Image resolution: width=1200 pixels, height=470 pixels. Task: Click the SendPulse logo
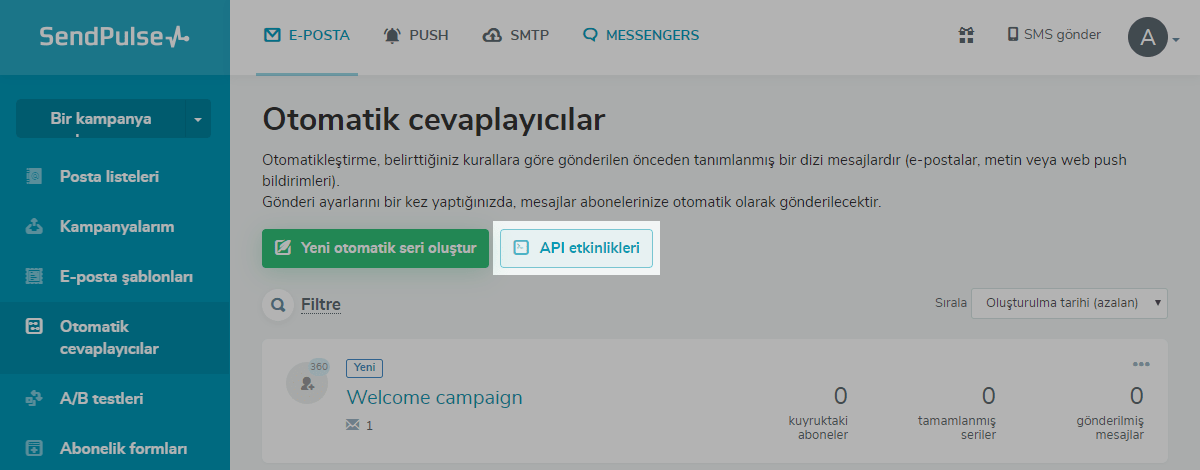tap(114, 37)
